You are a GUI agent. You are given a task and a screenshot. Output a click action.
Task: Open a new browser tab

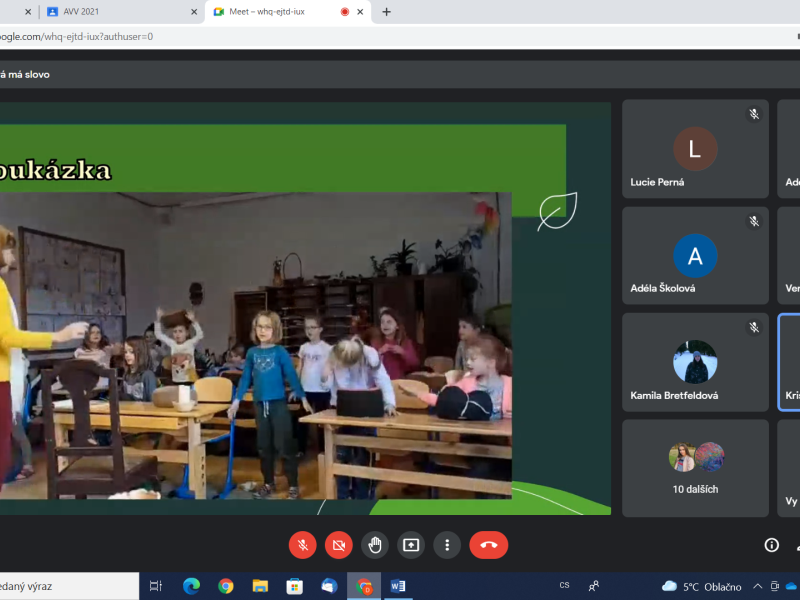[387, 12]
